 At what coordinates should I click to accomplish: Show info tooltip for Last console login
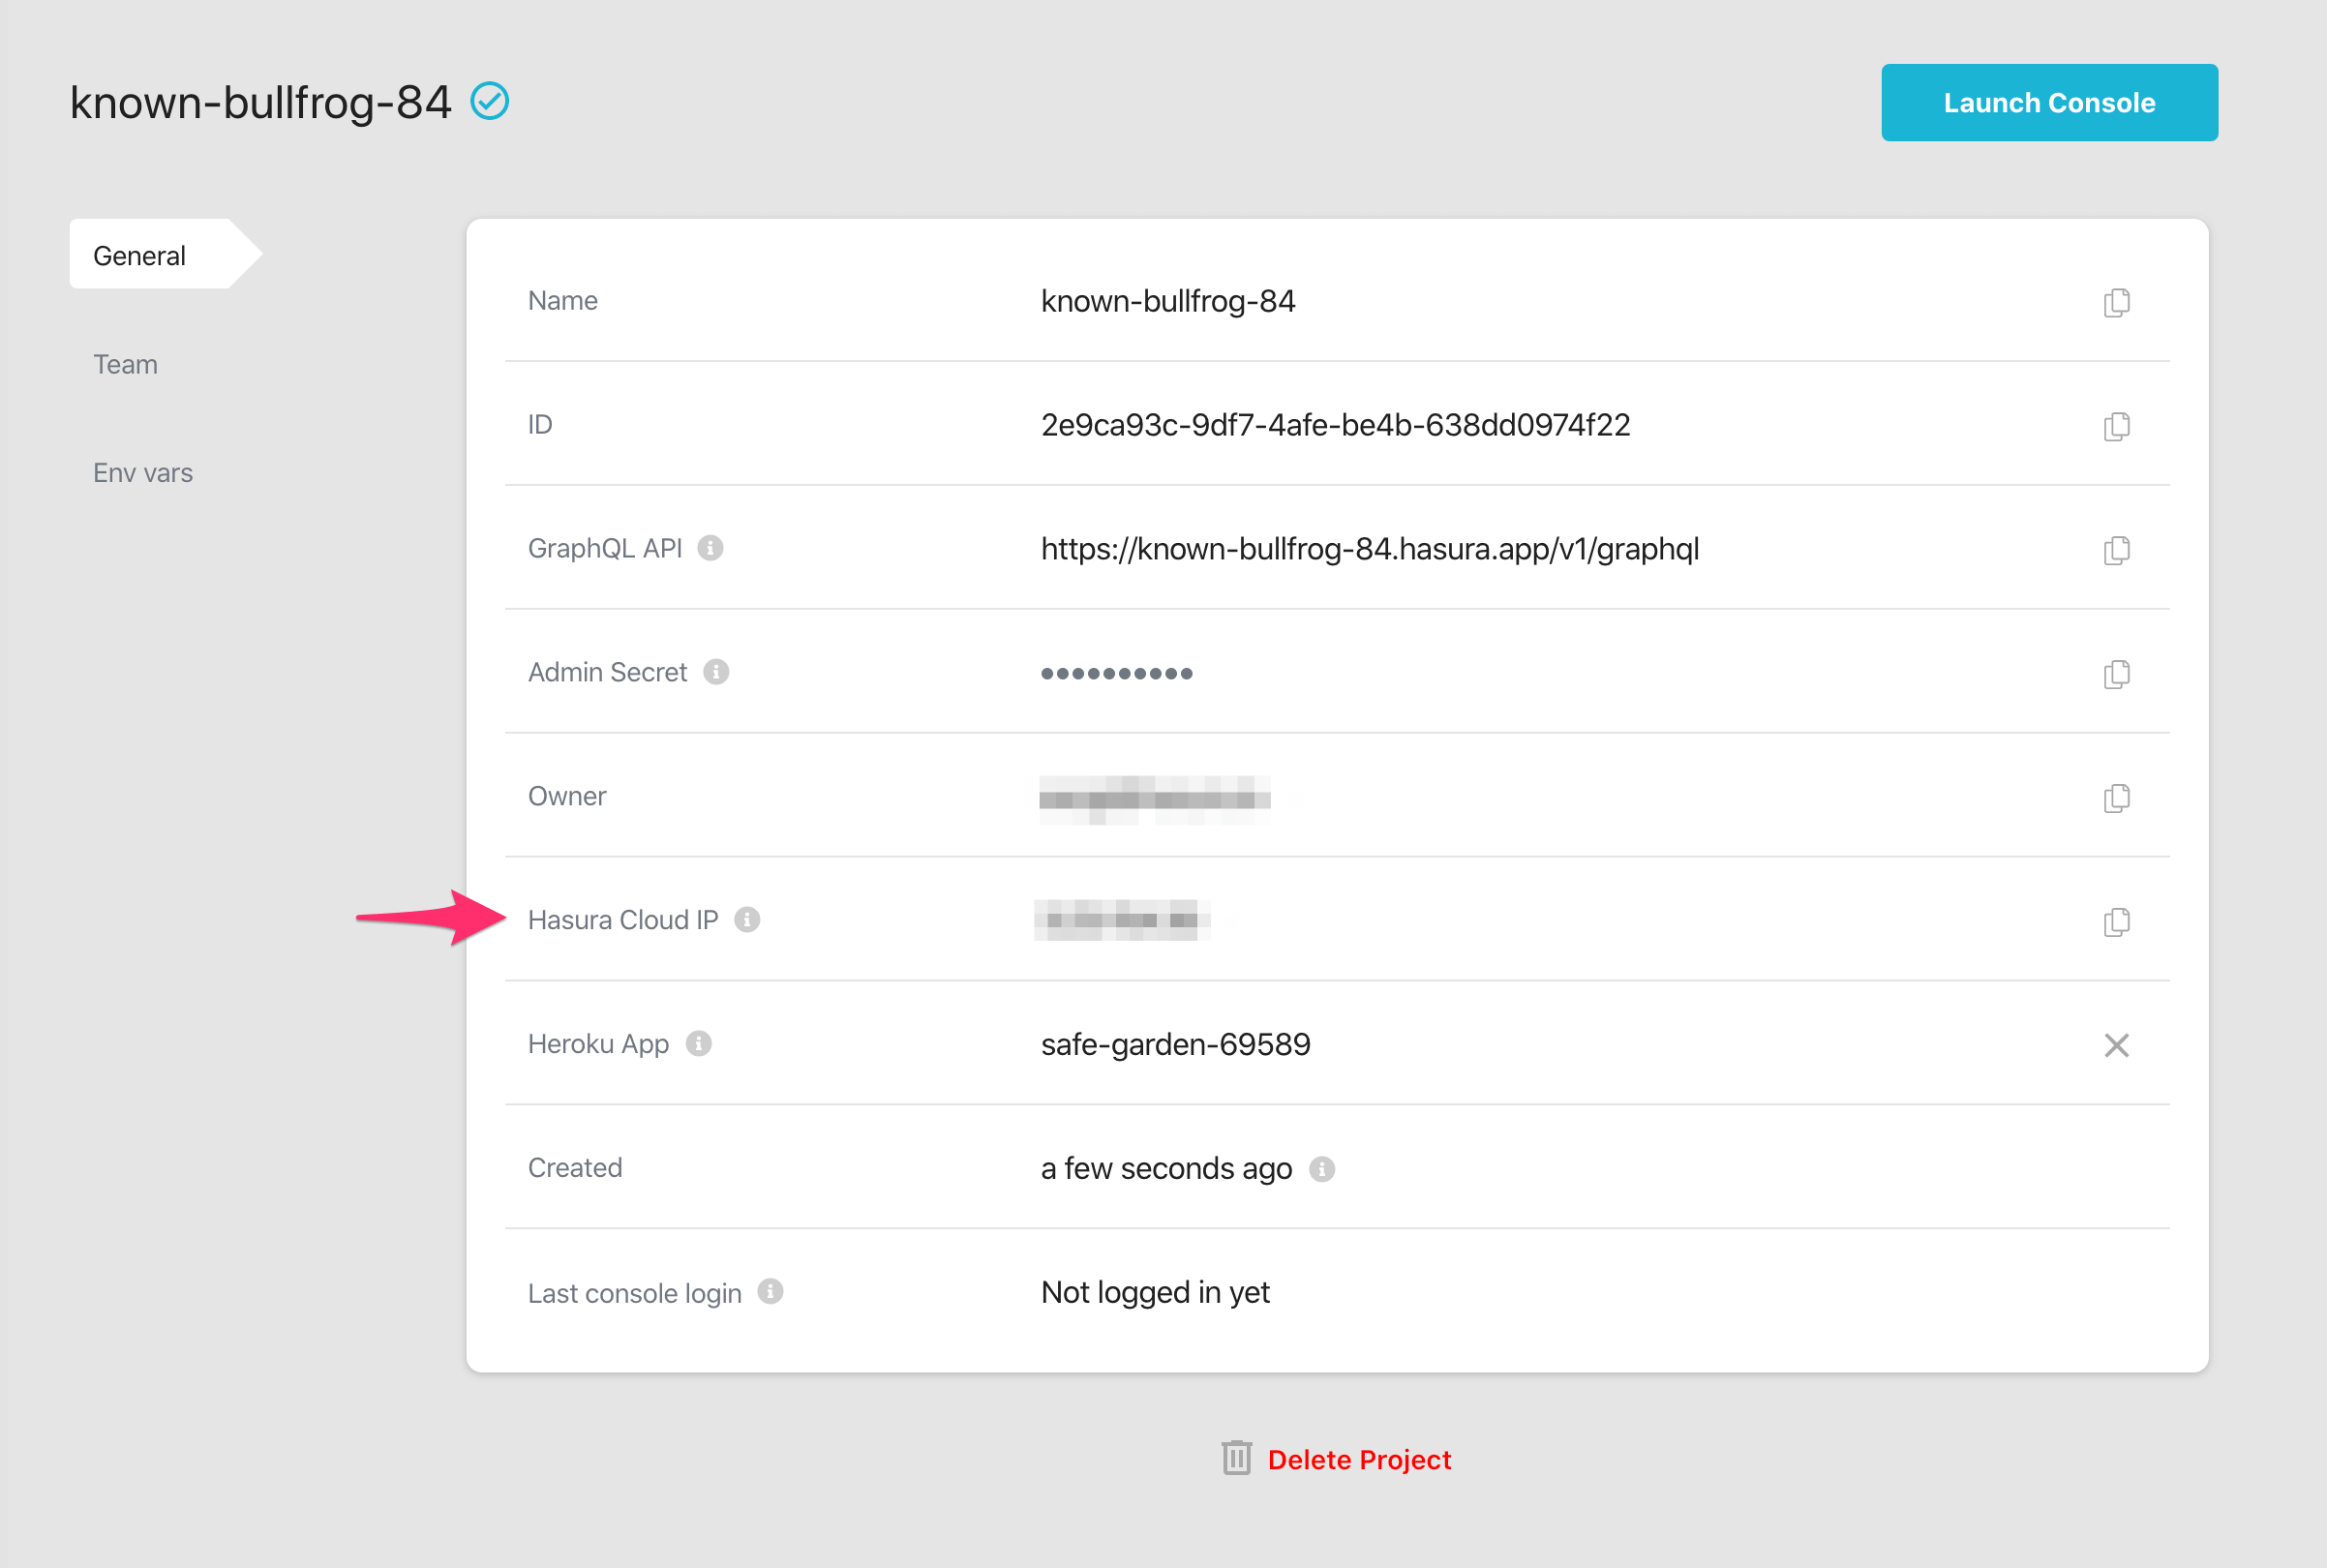(770, 1291)
